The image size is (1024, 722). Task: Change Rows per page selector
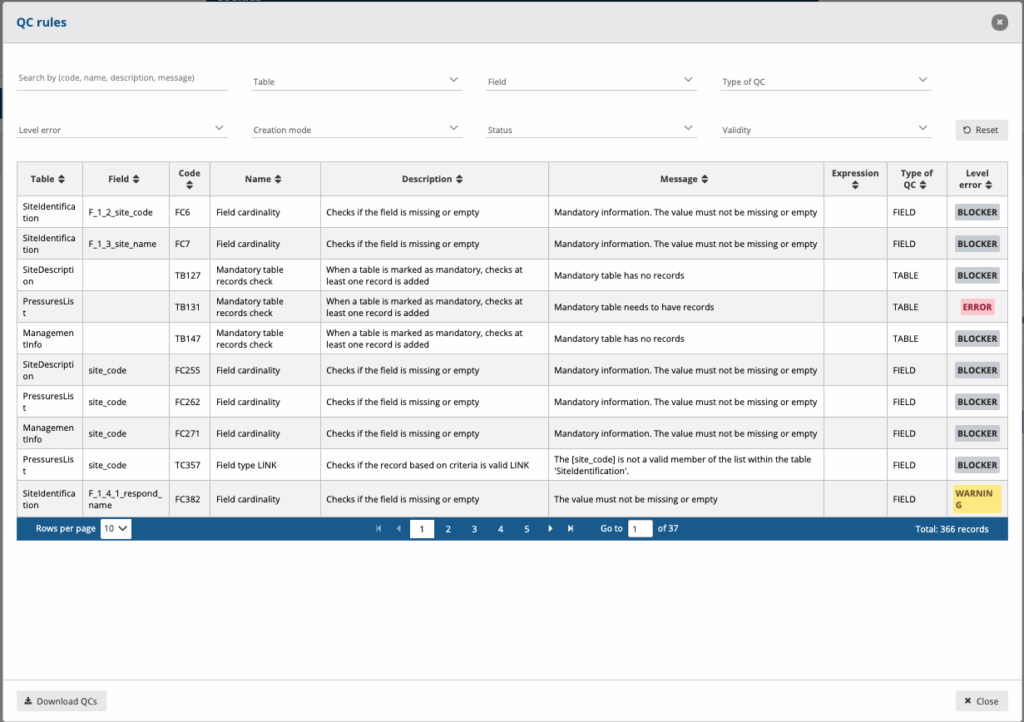click(116, 529)
